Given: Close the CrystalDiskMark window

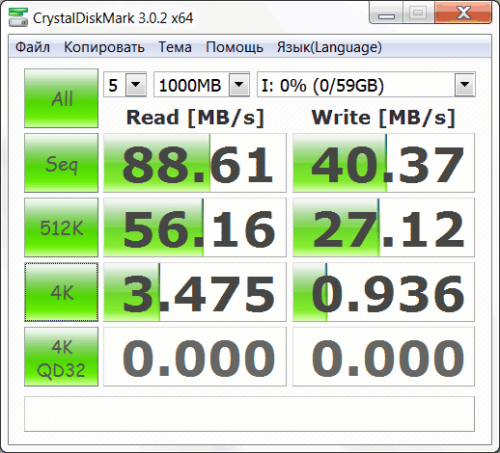Looking at the screenshot, I should tap(463, 13).
